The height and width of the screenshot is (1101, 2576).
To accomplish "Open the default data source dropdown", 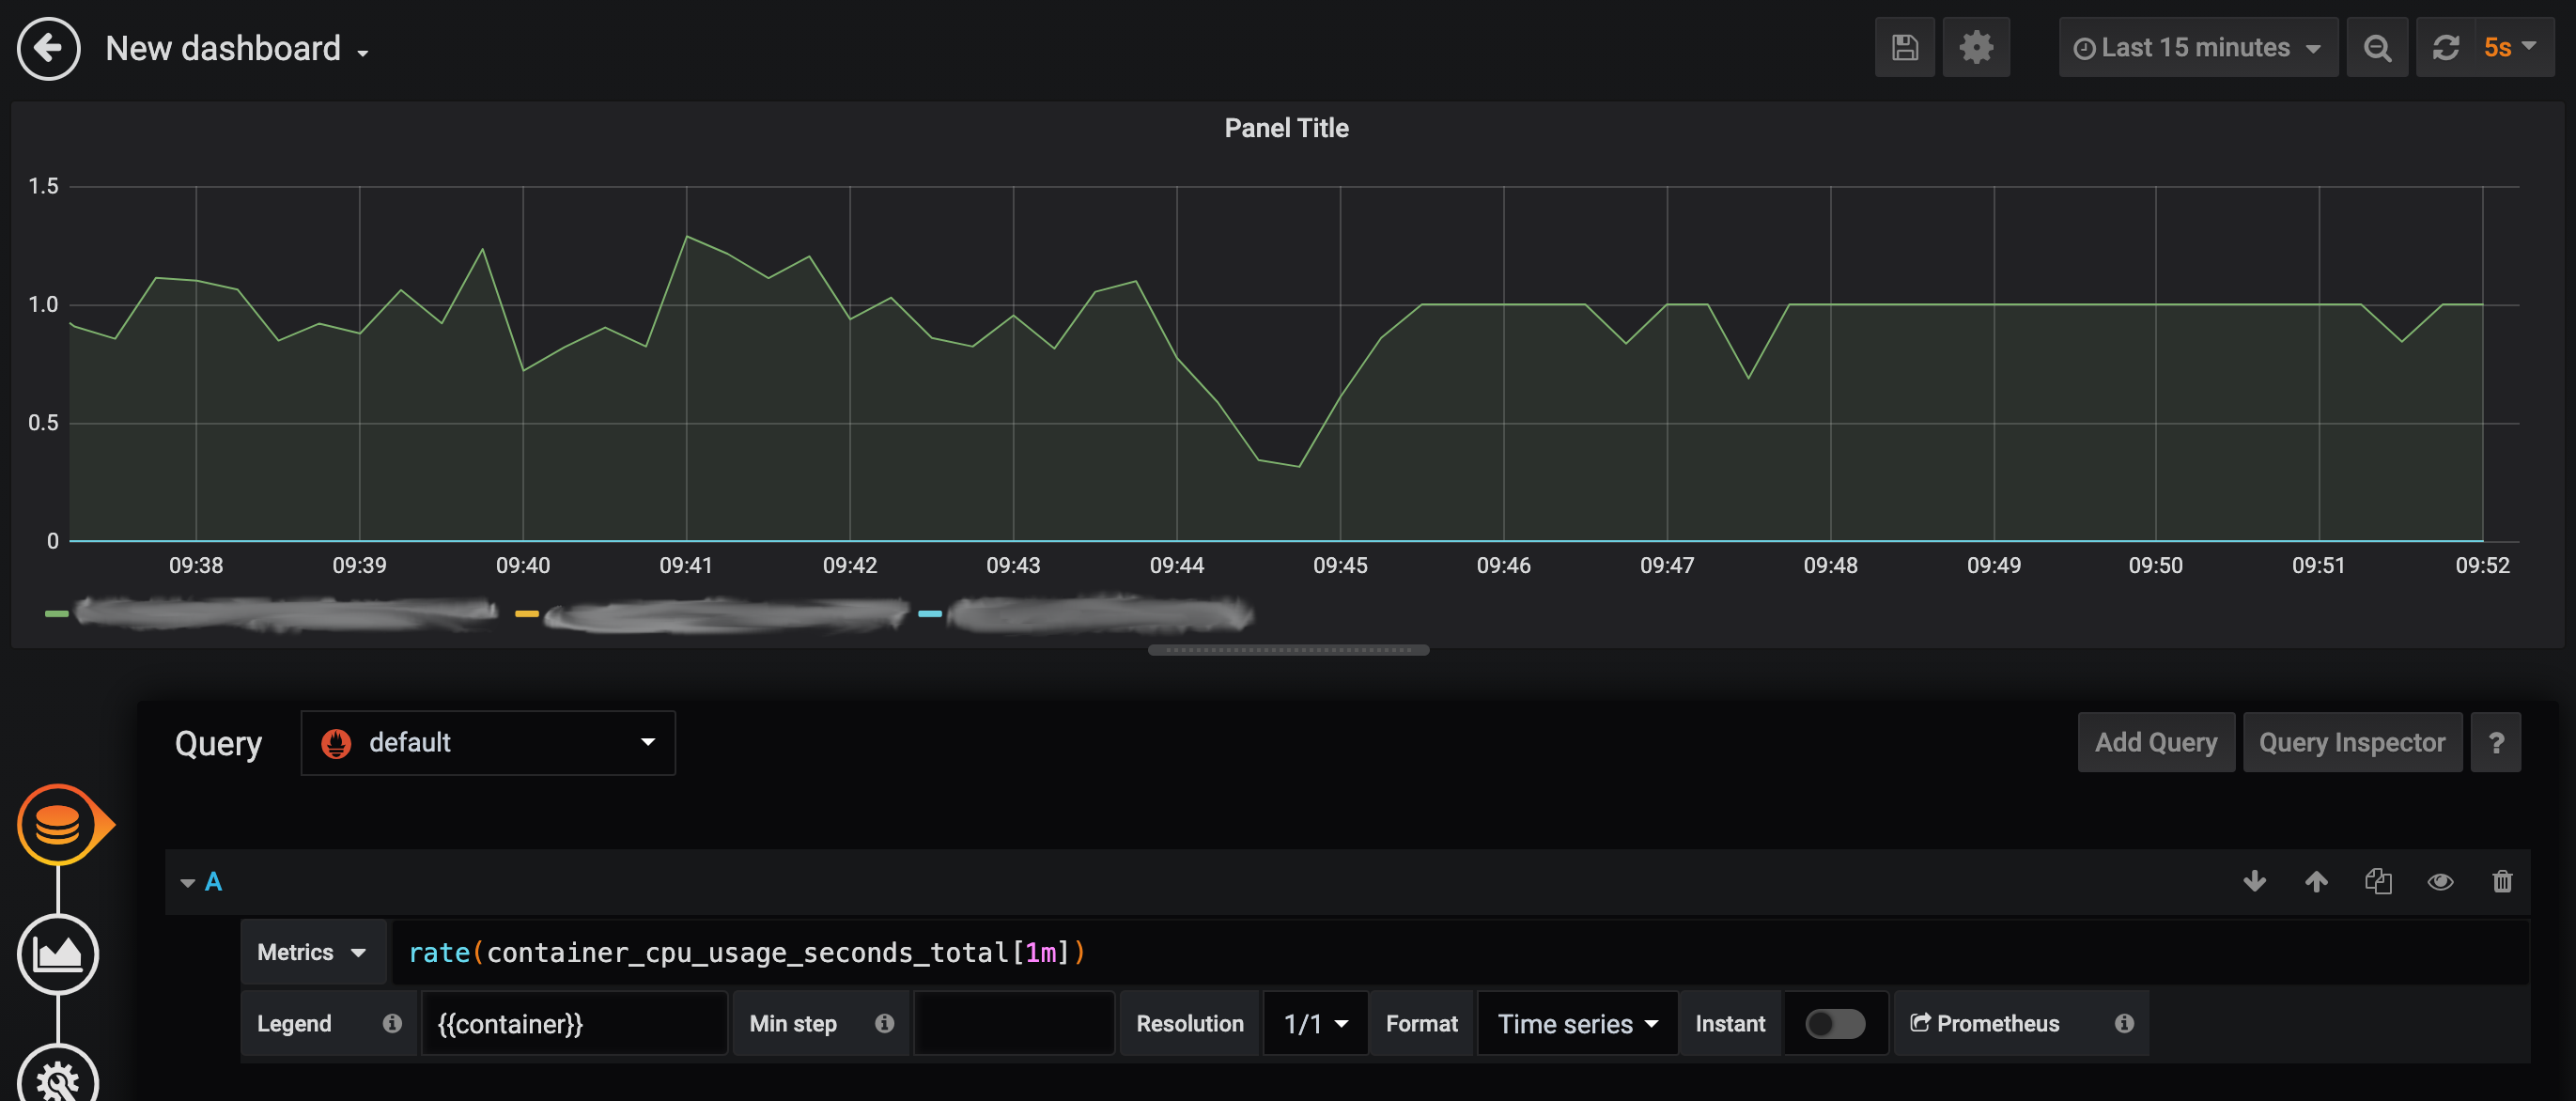I will tap(488, 742).
